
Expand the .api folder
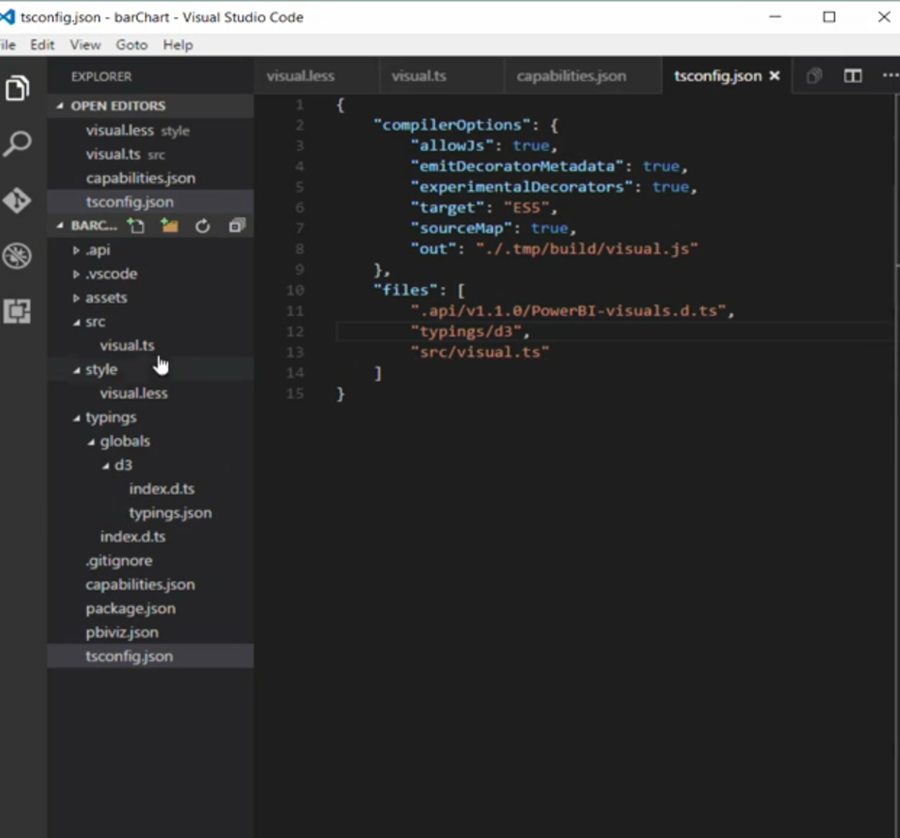[97, 250]
